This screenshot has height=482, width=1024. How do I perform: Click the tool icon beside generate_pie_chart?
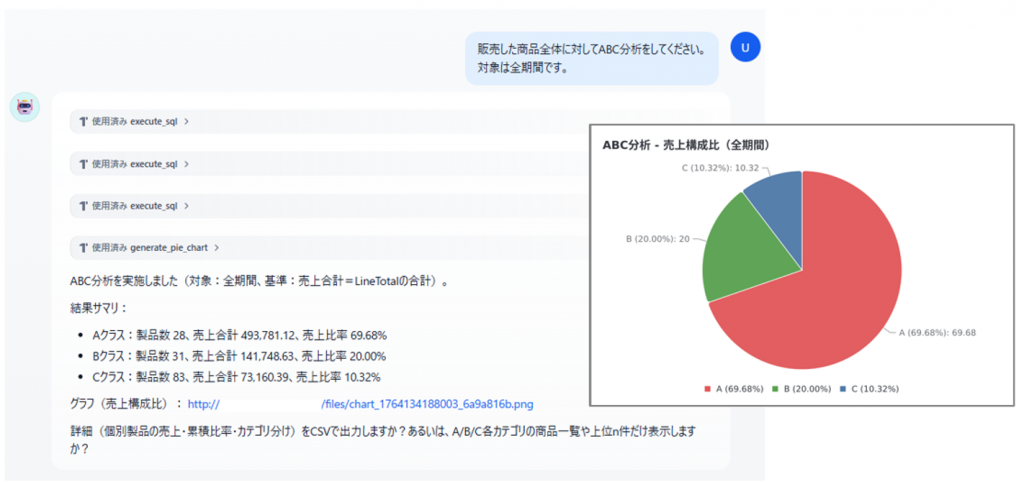[83, 247]
